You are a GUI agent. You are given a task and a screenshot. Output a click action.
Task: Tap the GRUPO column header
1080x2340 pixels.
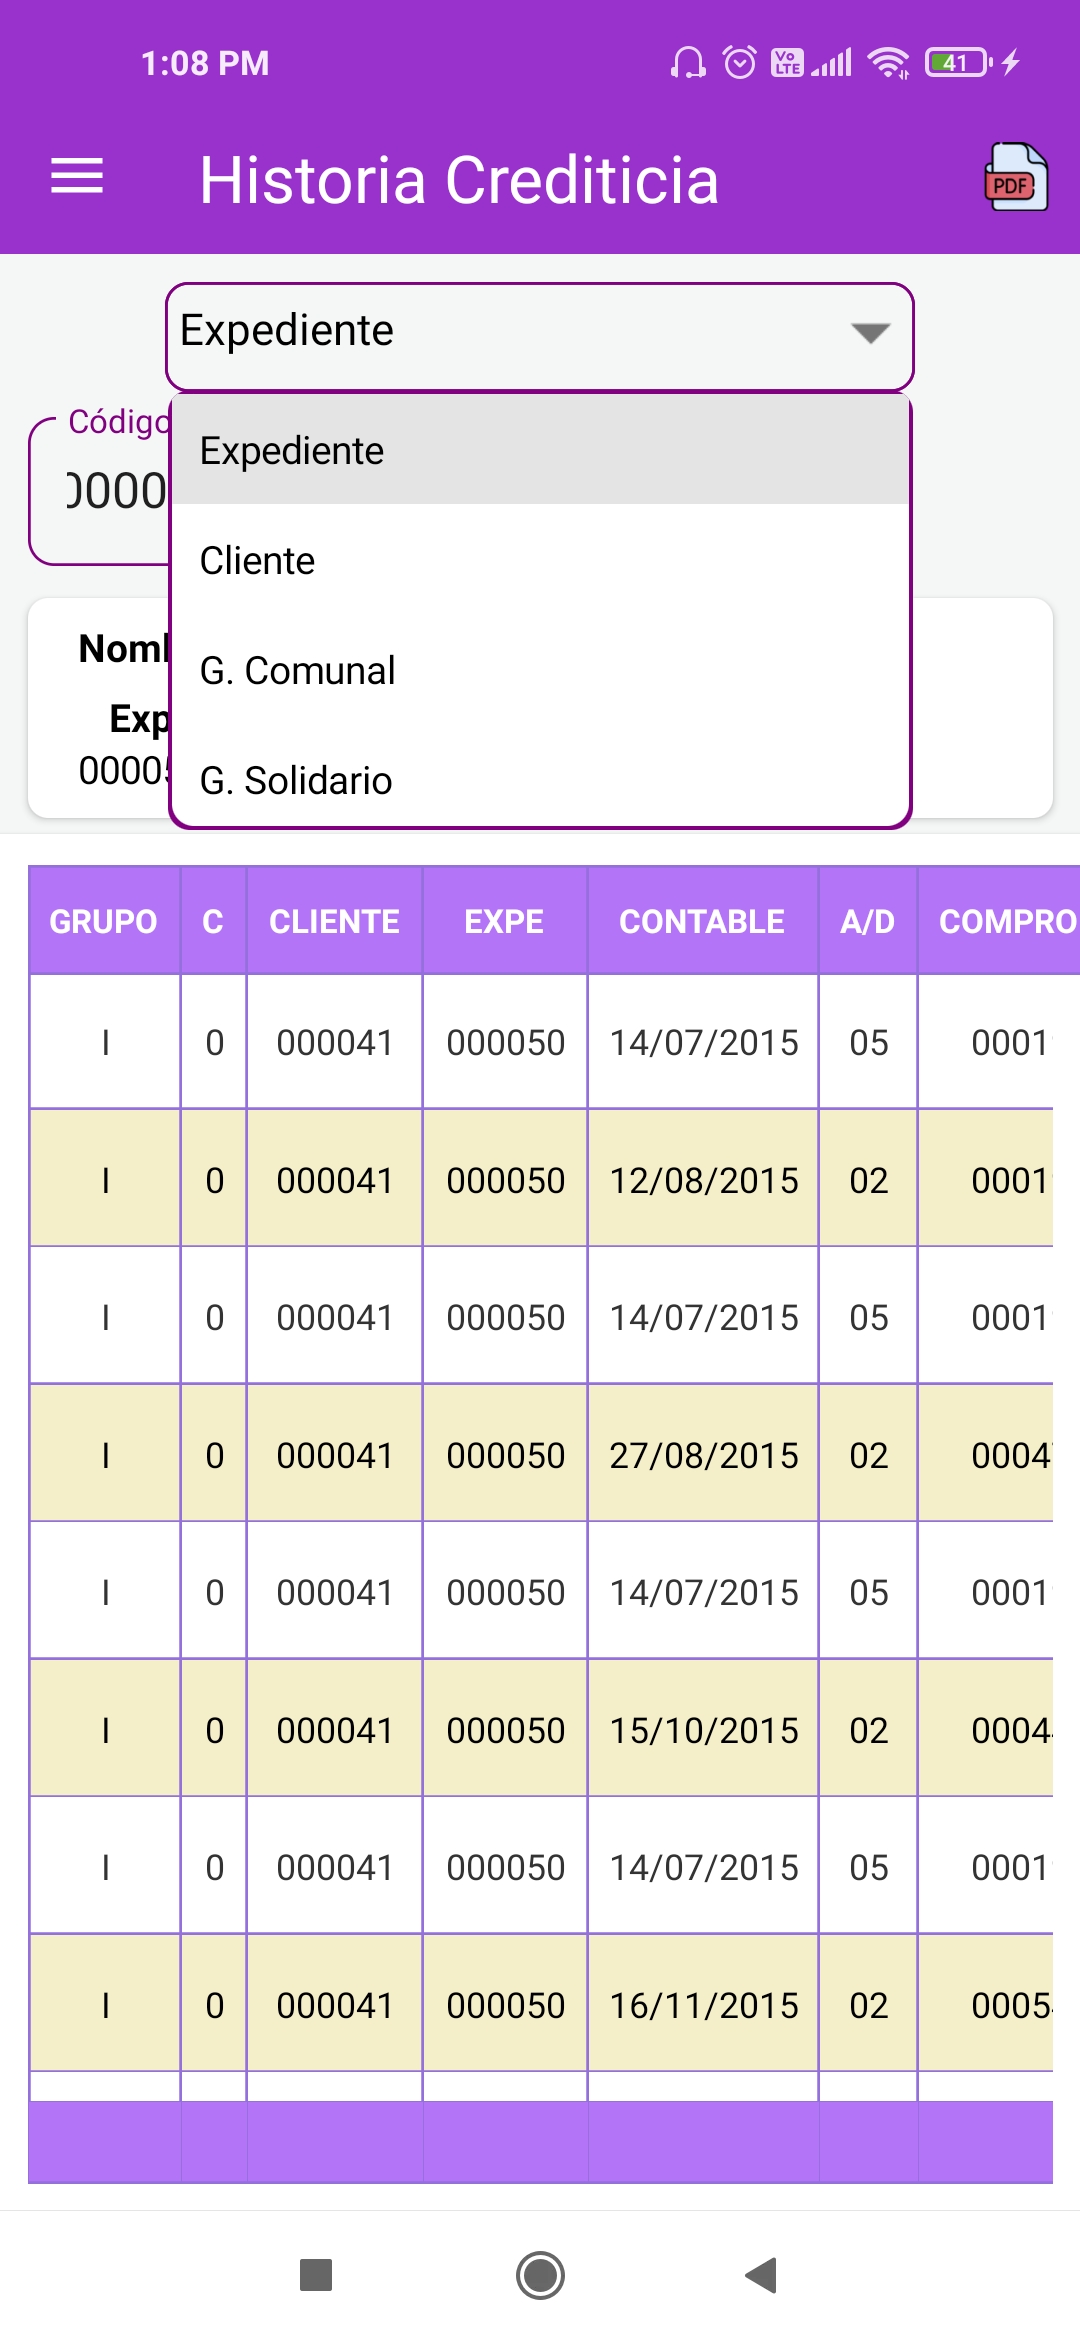click(x=104, y=921)
